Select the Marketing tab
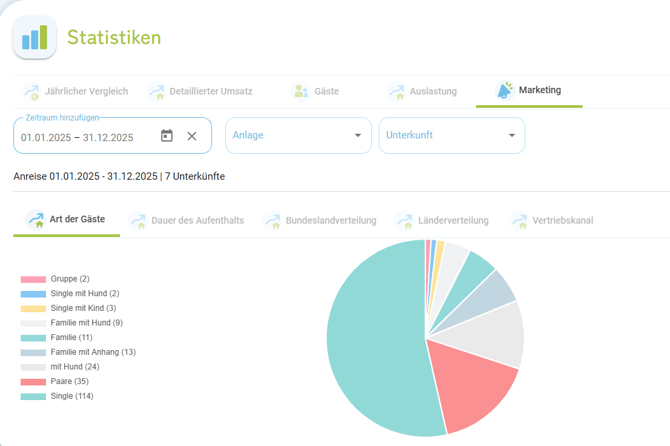This screenshot has height=446, width=670. [x=529, y=90]
